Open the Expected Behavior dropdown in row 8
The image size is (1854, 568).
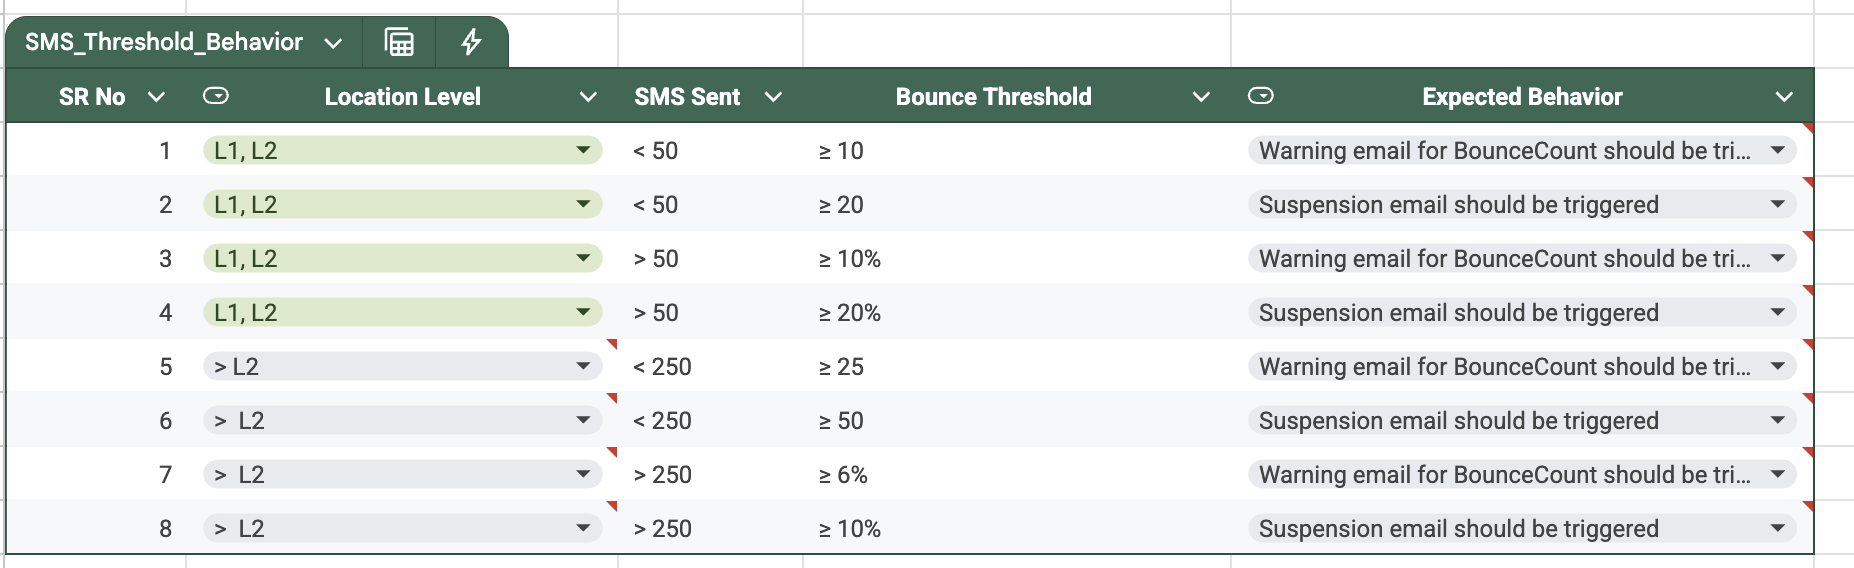1777,528
